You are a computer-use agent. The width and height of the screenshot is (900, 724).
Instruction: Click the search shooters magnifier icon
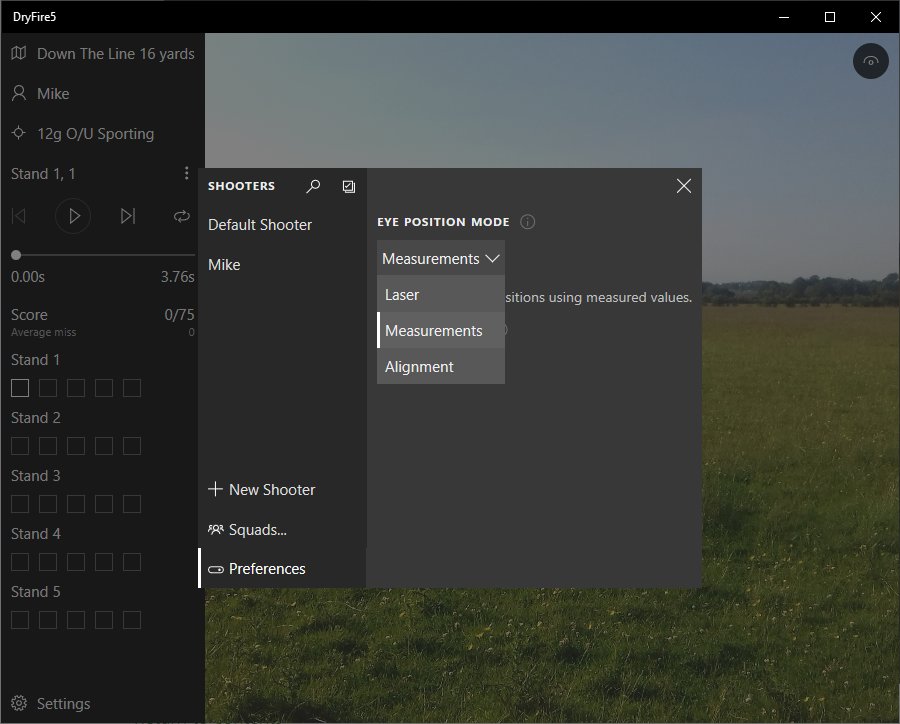313,186
